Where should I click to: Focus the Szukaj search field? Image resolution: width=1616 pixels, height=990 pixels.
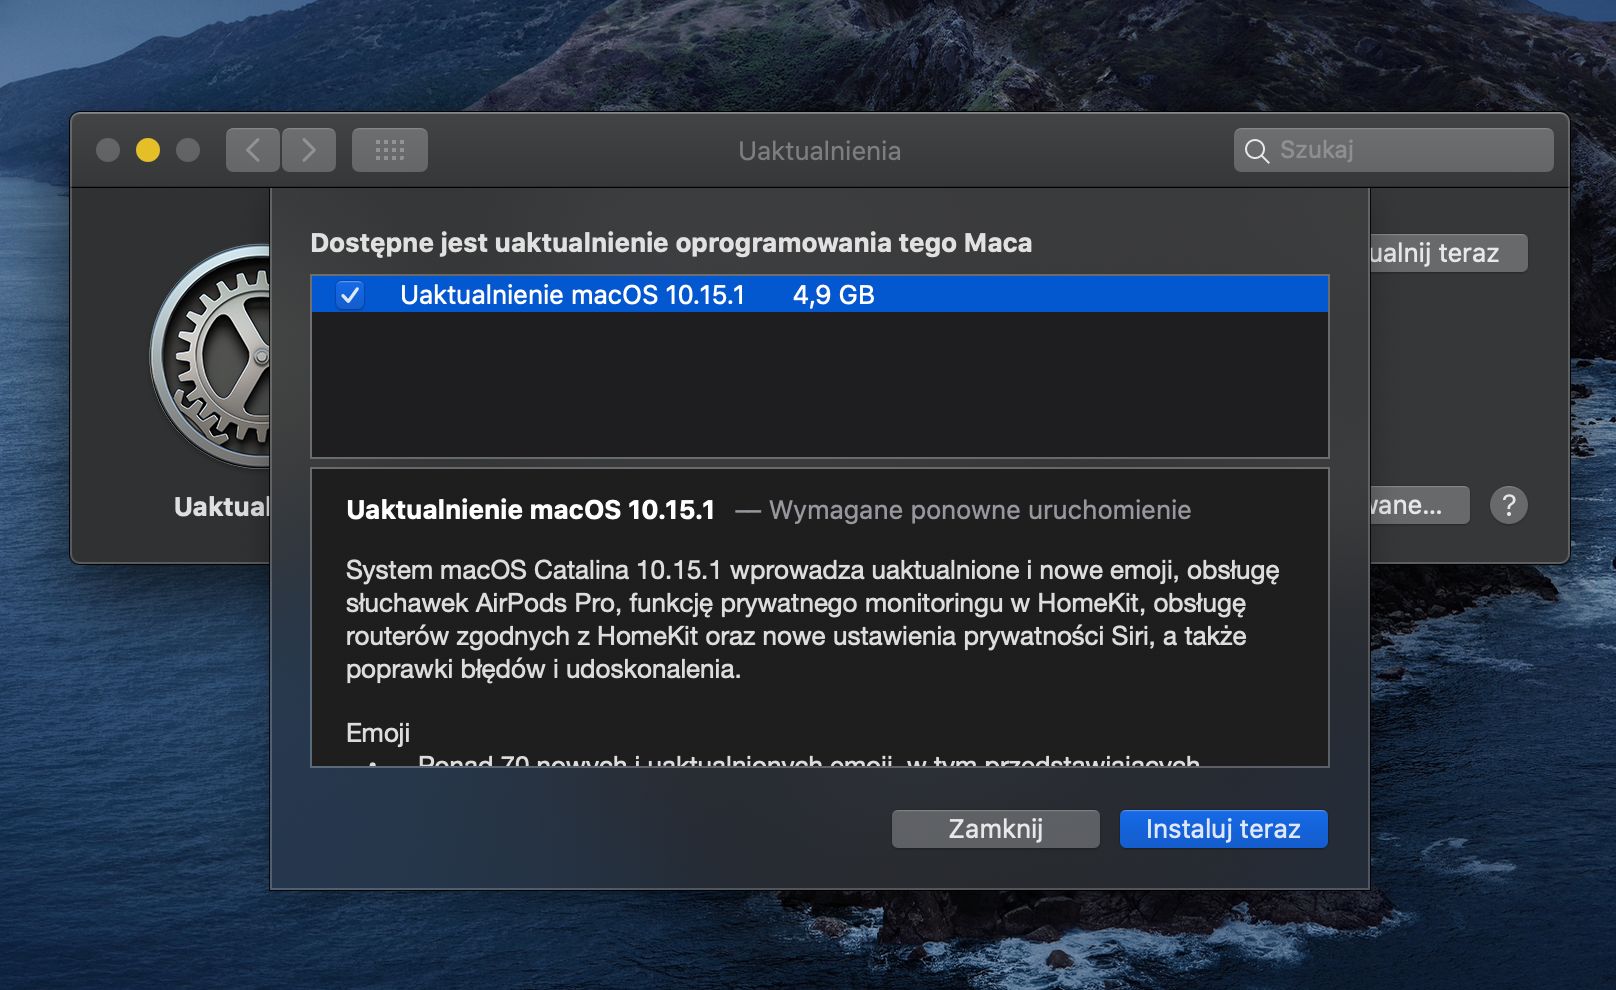(x=1394, y=150)
